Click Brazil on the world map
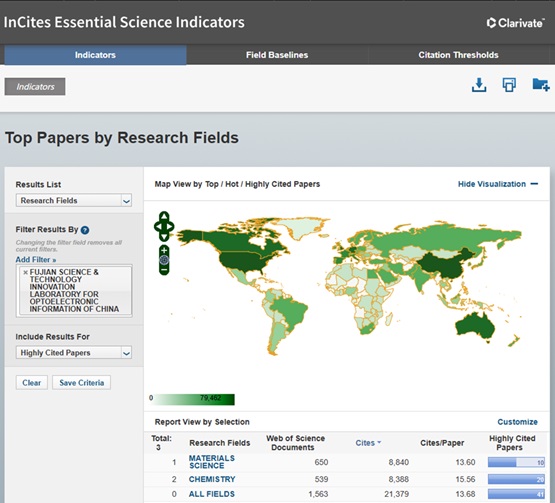Viewport: 555px width, 503px height. [290, 310]
